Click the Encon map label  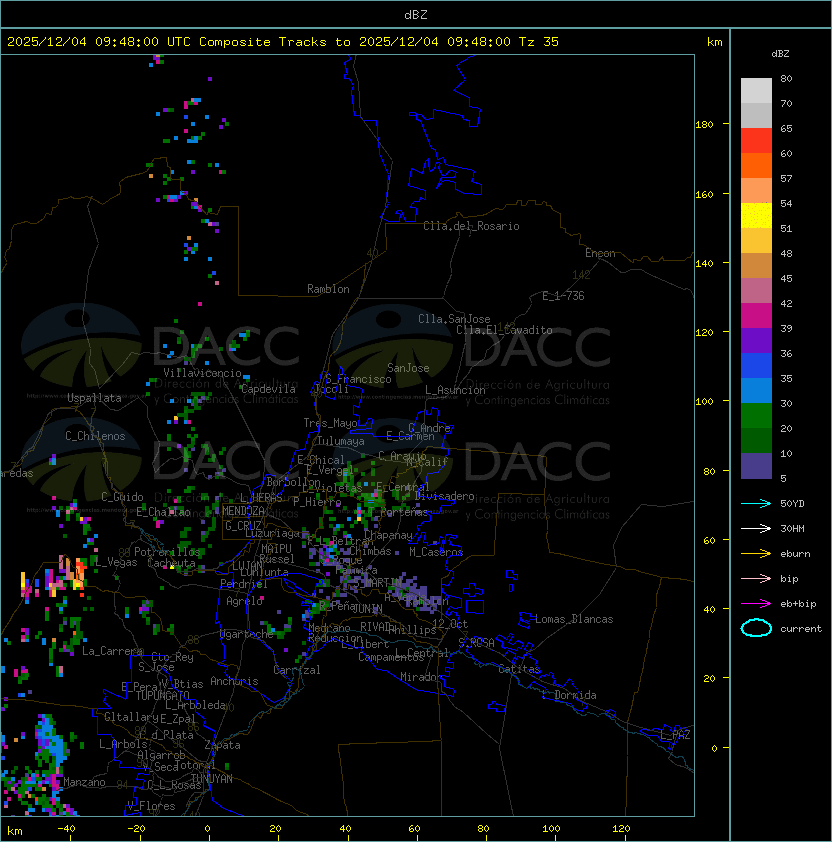coord(600,253)
